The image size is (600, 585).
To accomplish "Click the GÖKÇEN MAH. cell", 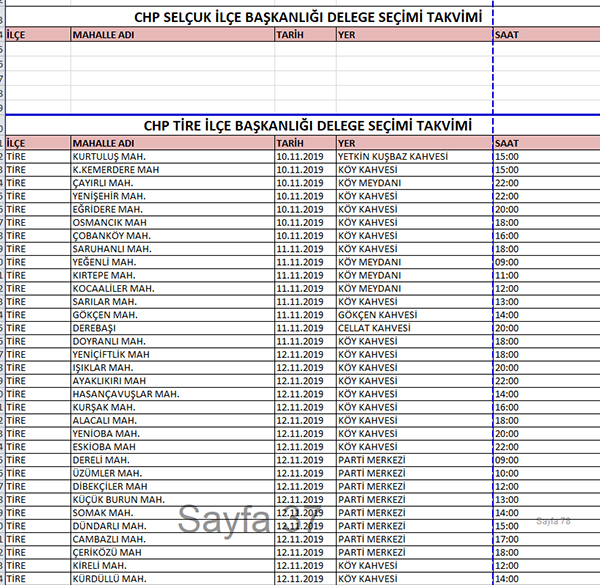I will pos(173,315).
